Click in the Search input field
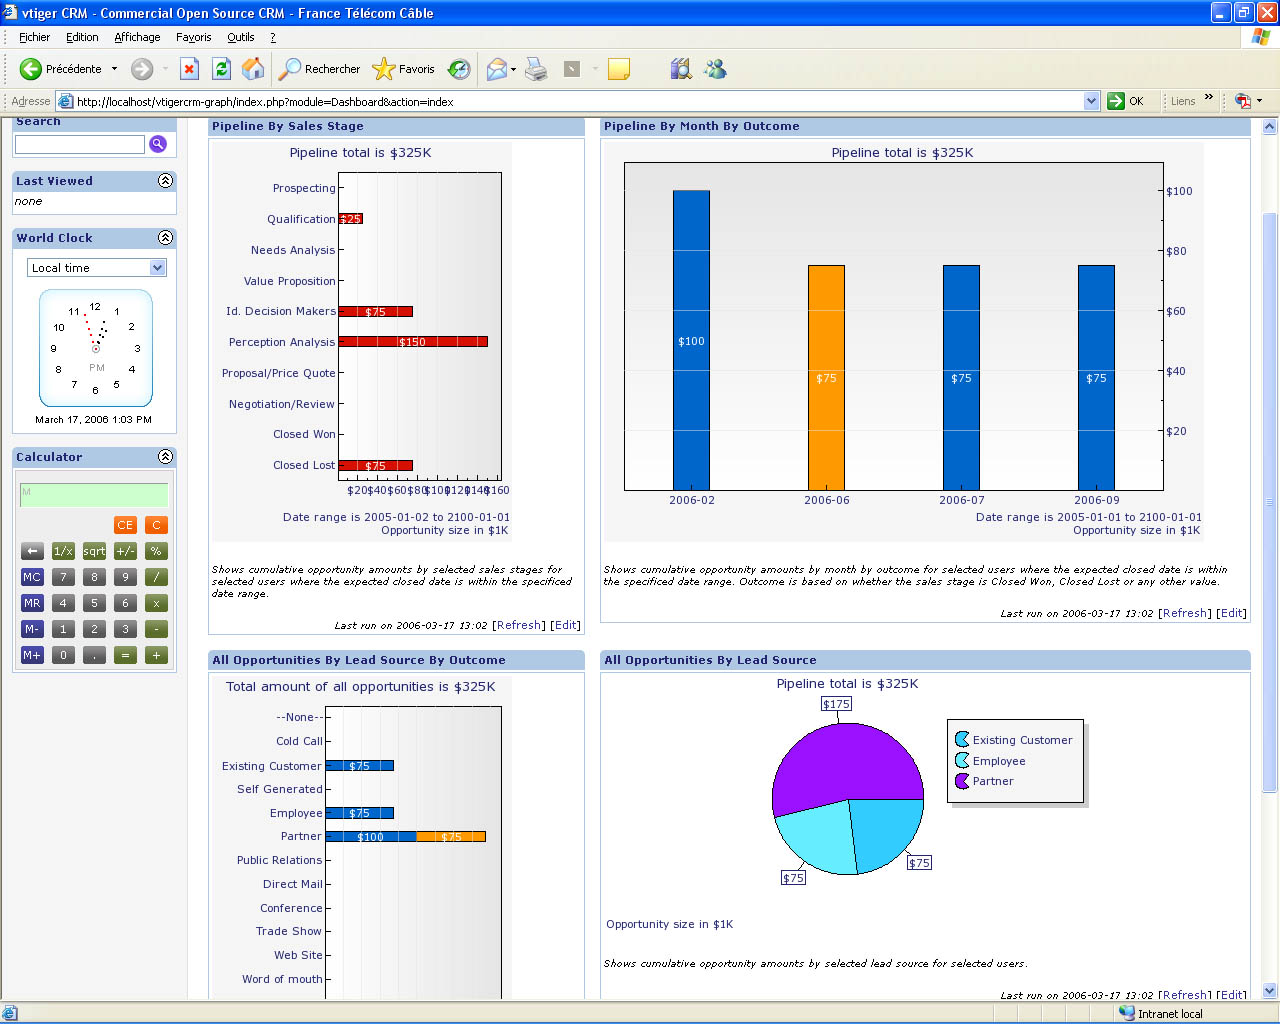Image resolution: width=1280 pixels, height=1024 pixels. [x=80, y=144]
